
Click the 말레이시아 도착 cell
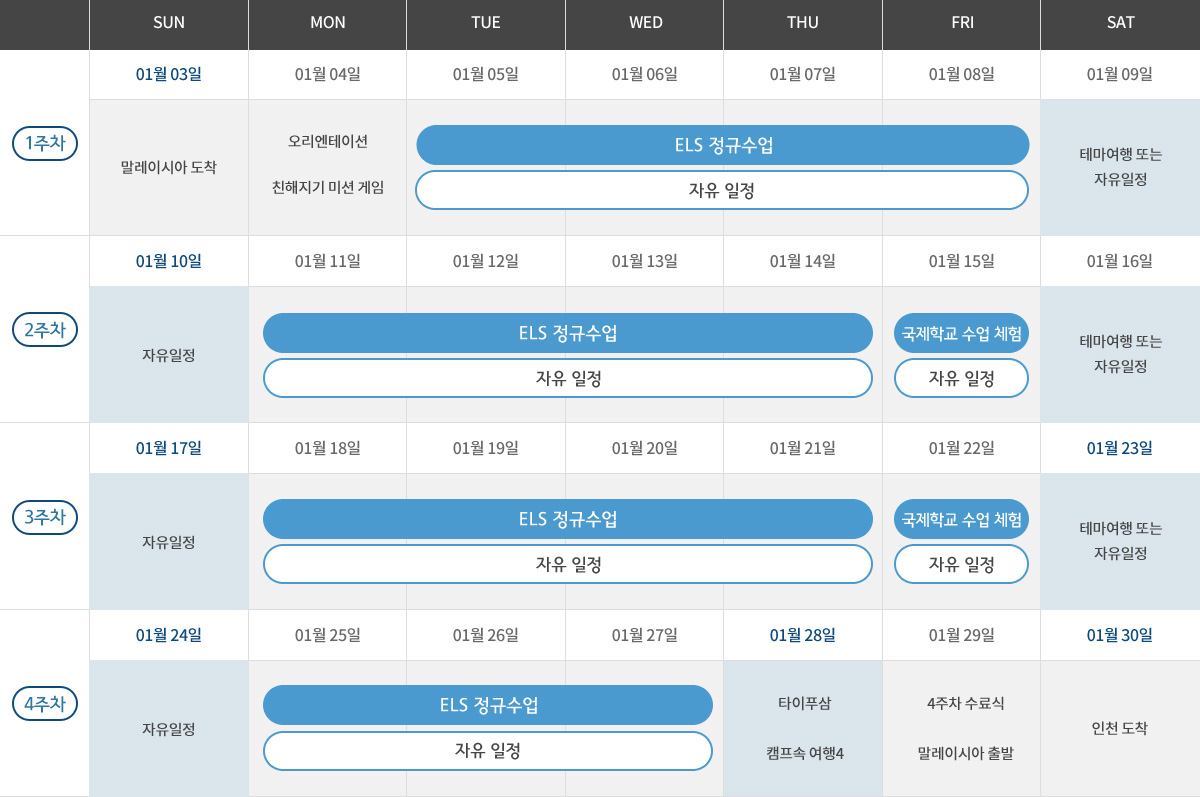click(x=168, y=167)
